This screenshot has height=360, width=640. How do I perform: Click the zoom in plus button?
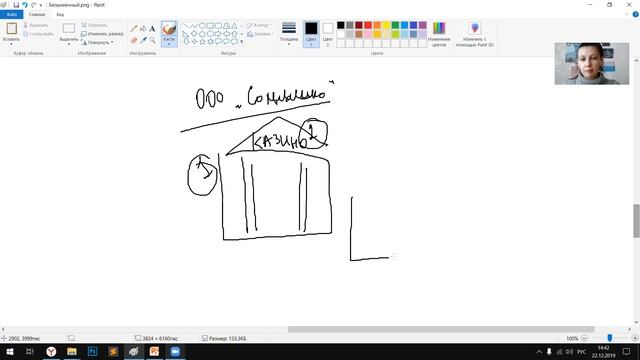635,338
